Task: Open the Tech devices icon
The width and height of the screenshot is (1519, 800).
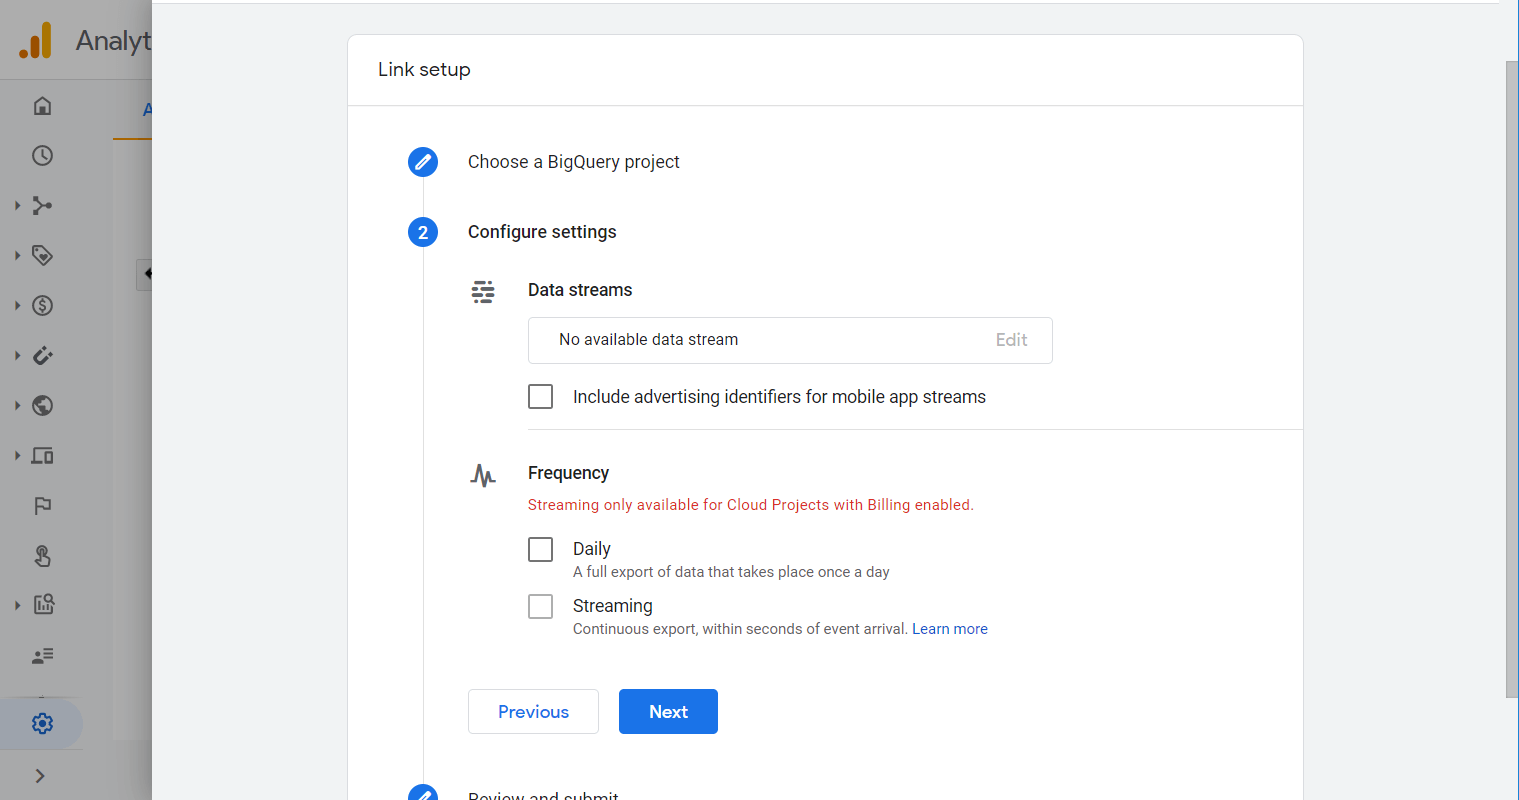Action: click(x=42, y=456)
